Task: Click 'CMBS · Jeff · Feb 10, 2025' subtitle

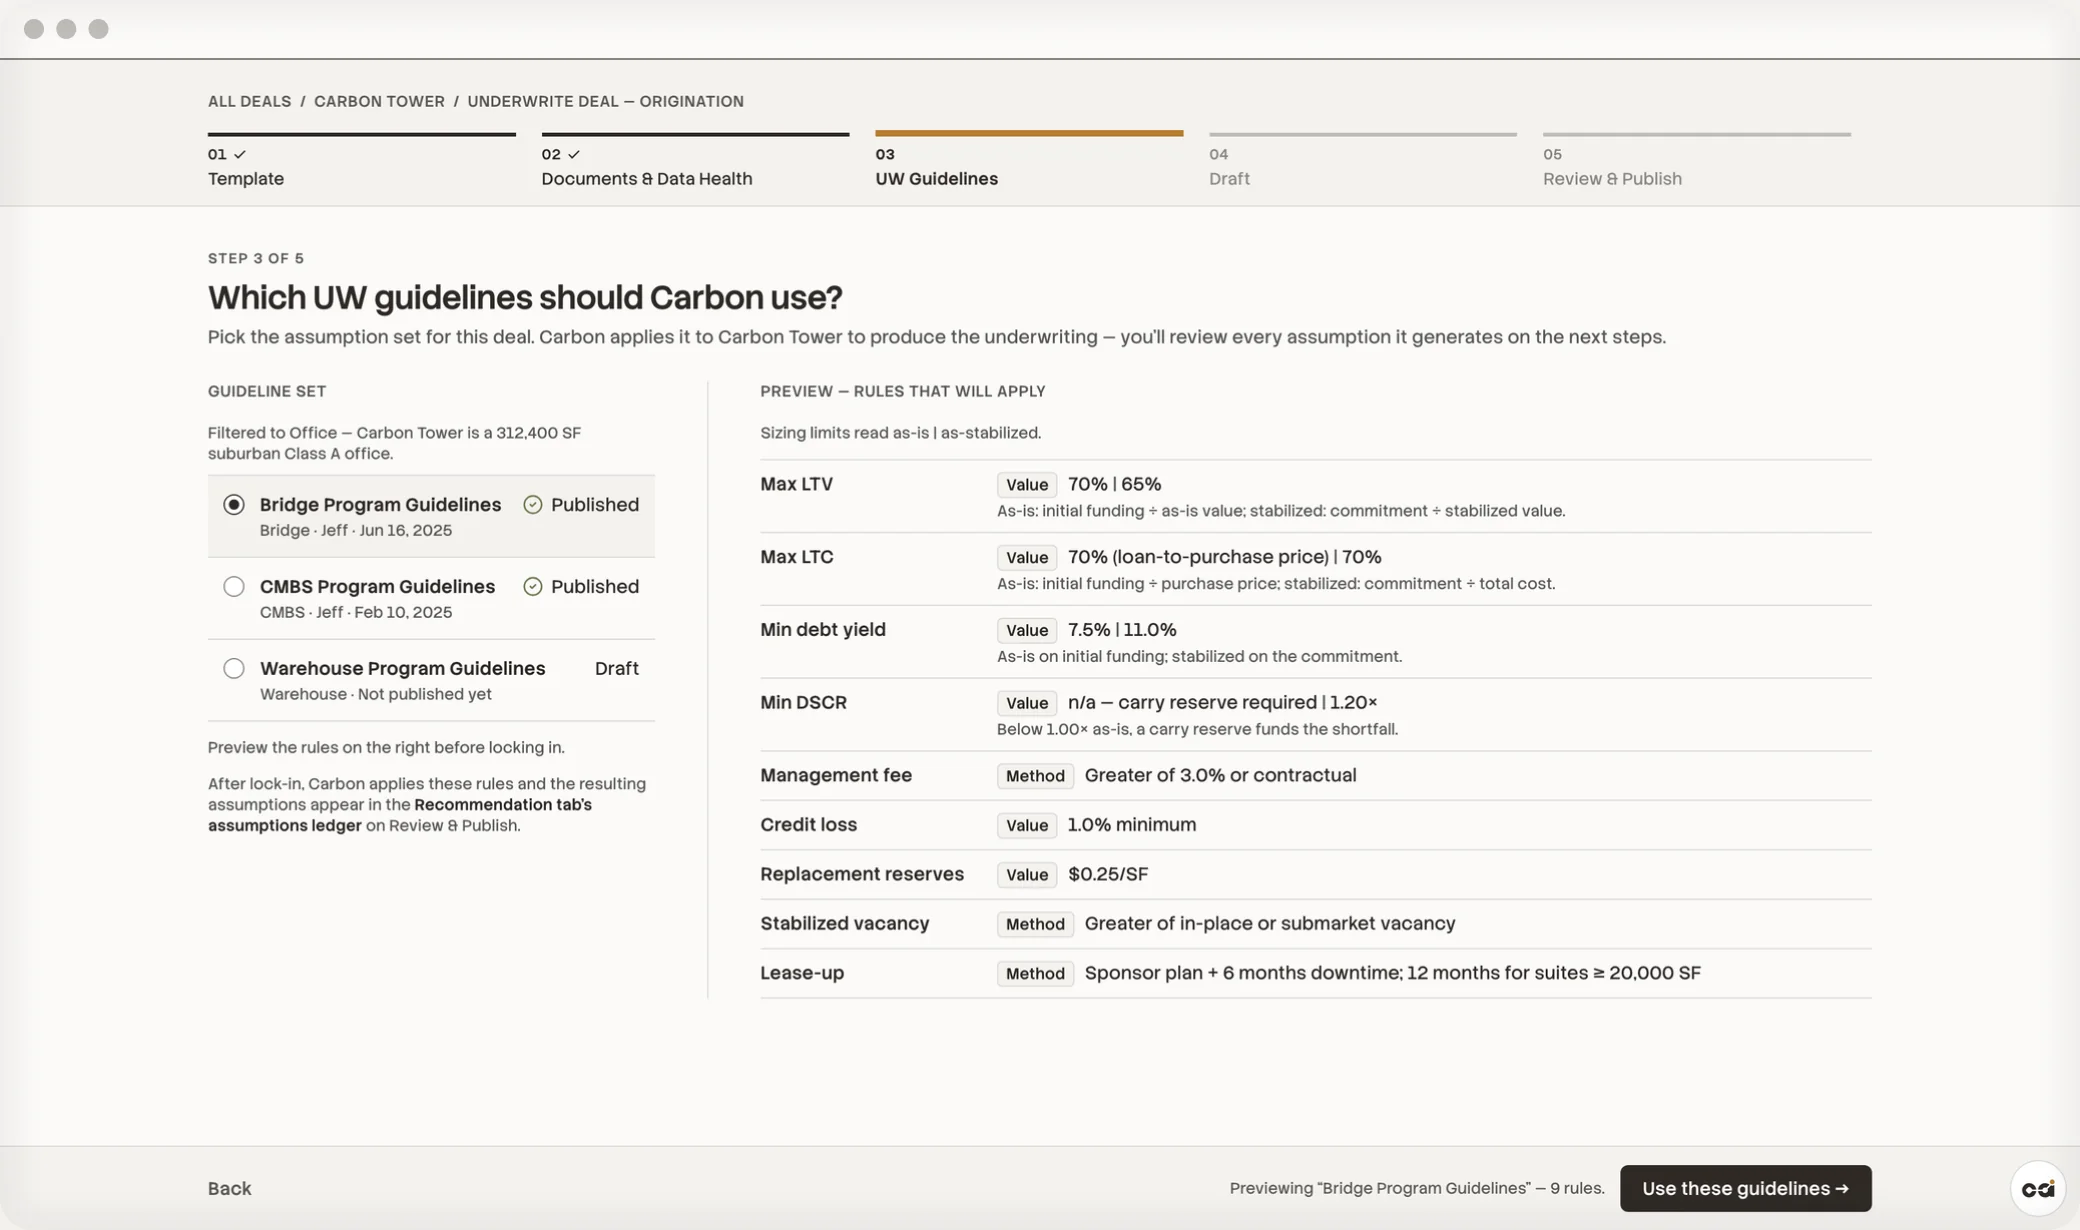Action: pyautogui.click(x=356, y=613)
